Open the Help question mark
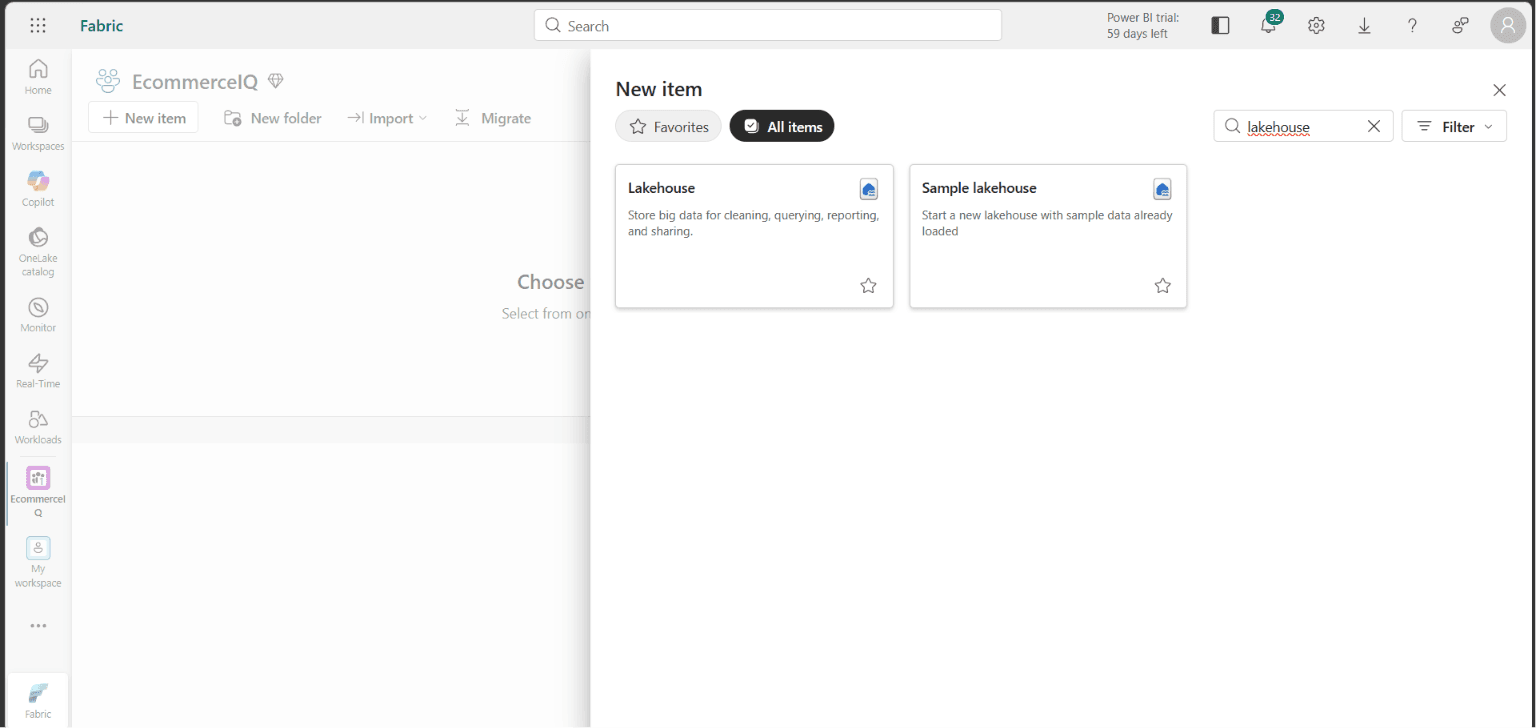The image size is (1536, 728). coord(1412,26)
